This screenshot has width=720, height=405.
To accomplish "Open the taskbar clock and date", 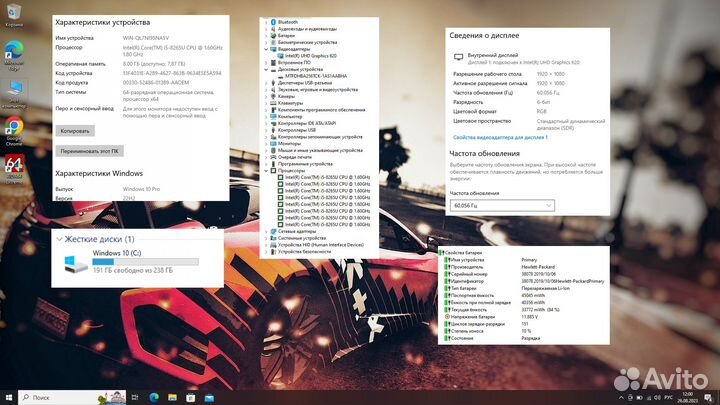I will click(x=687, y=398).
